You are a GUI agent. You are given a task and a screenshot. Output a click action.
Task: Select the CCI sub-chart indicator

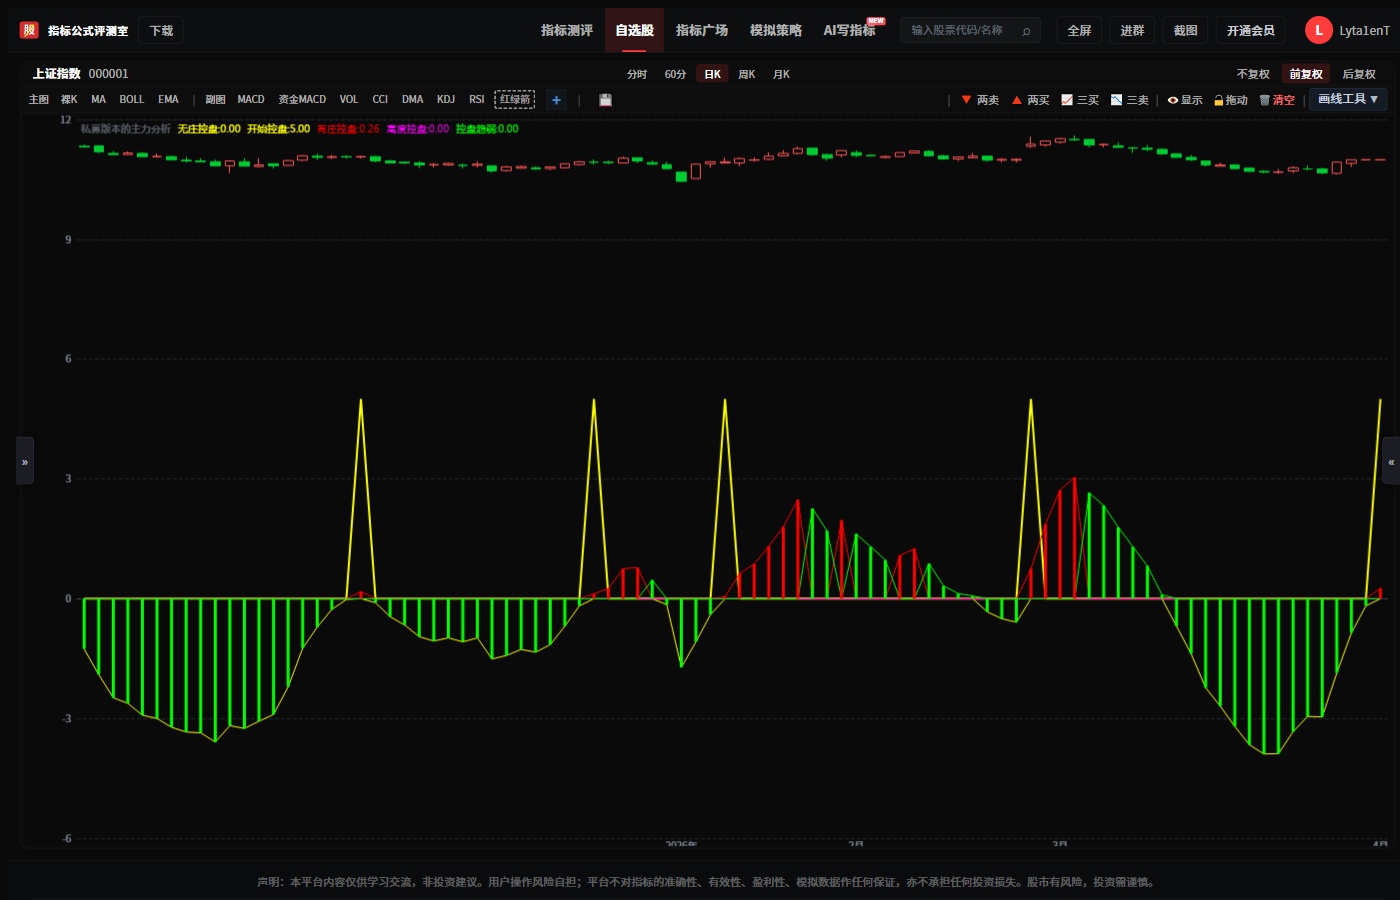pyautogui.click(x=380, y=100)
